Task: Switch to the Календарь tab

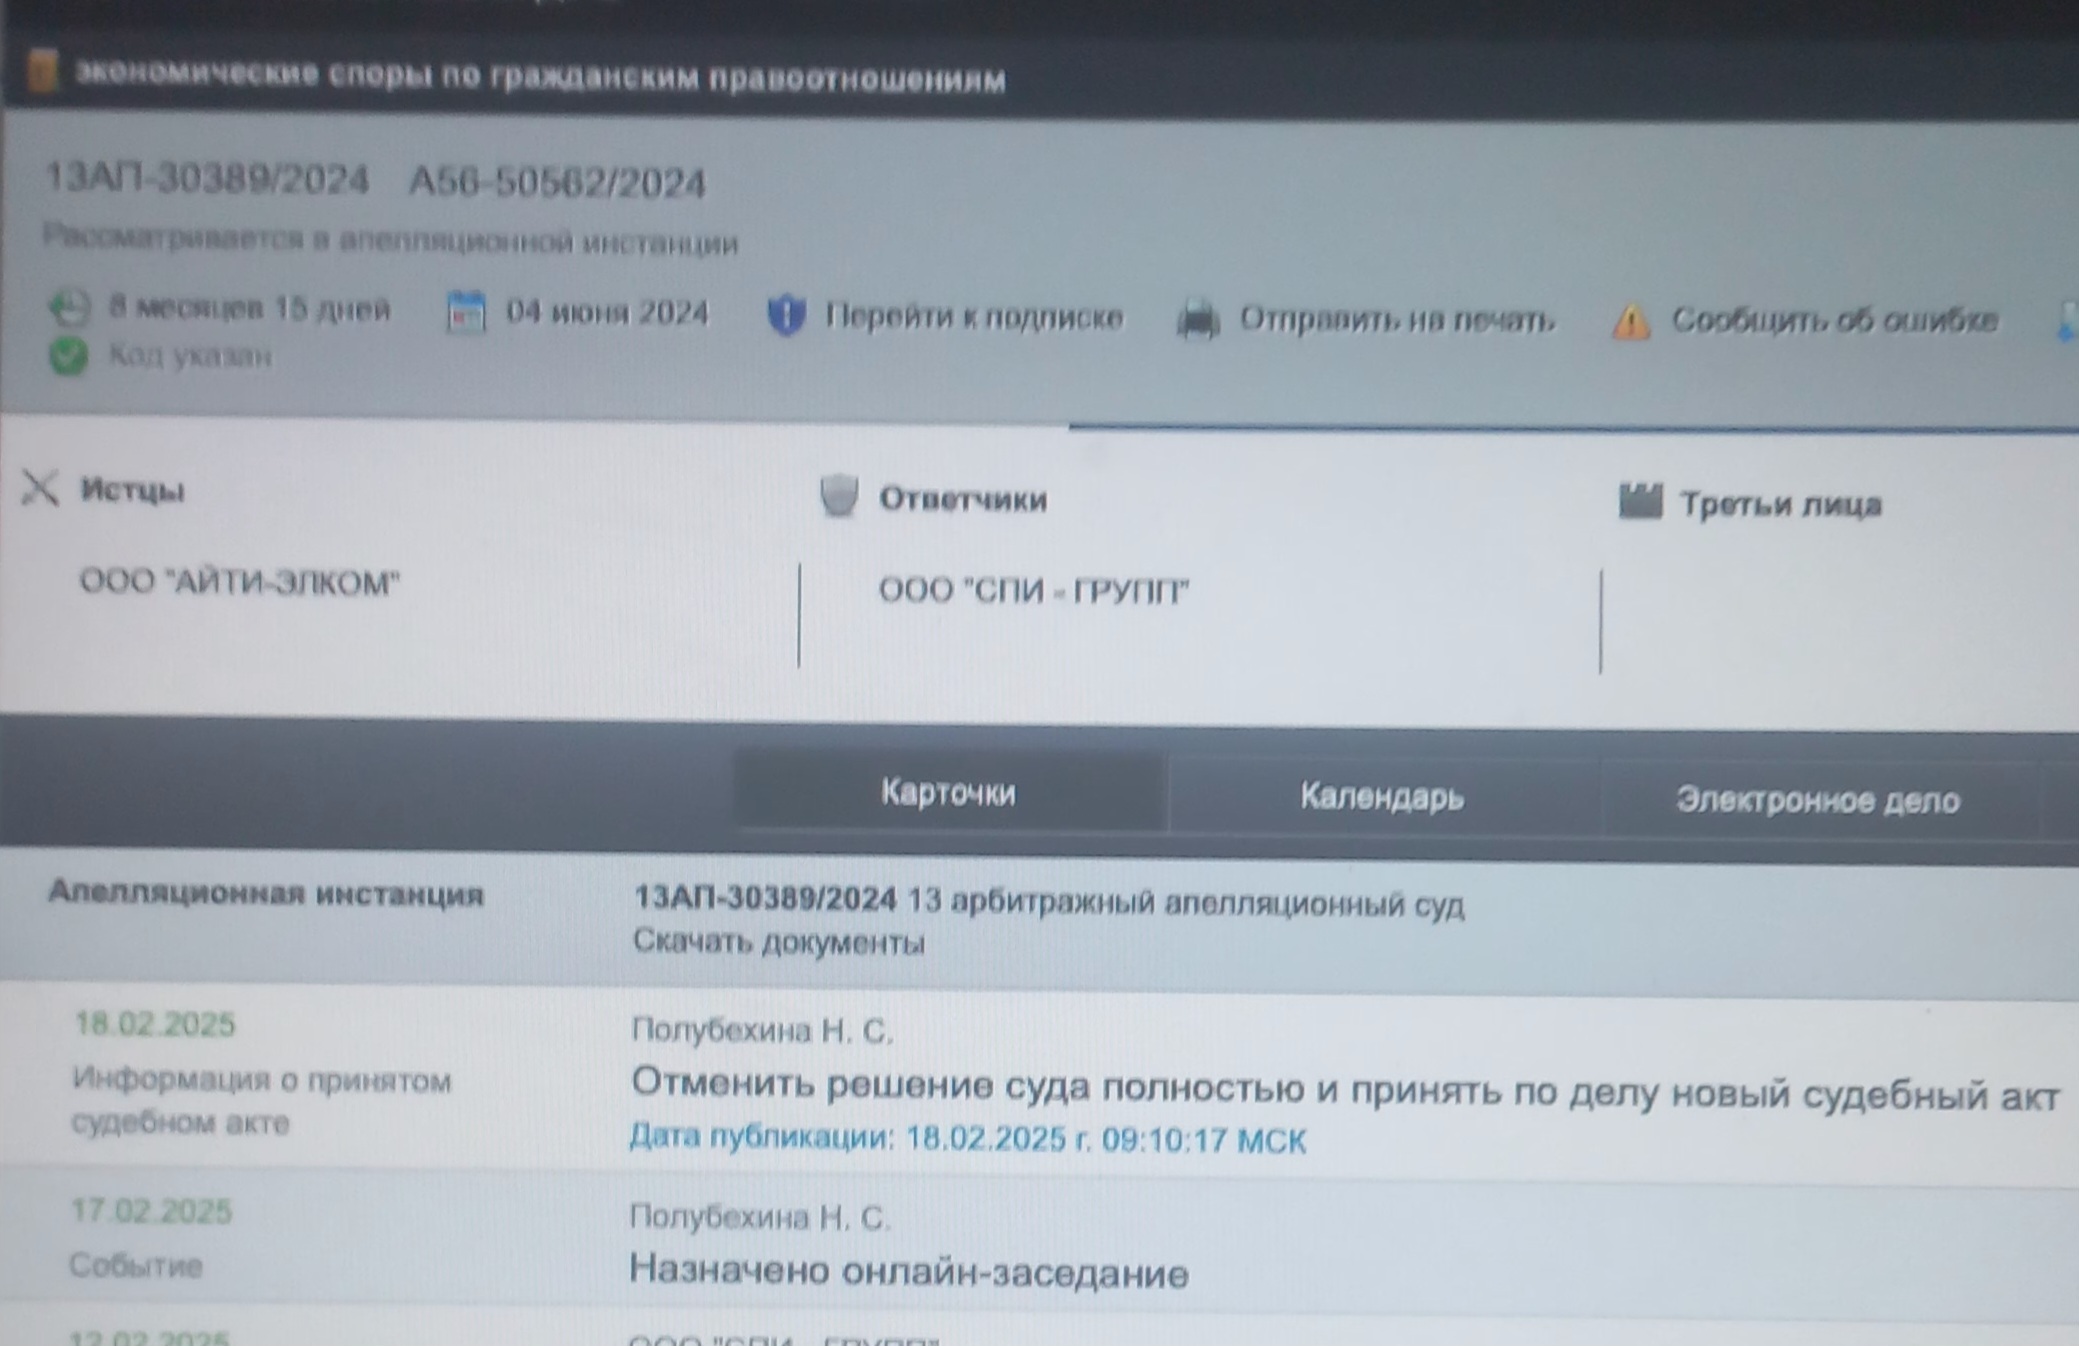Action: tap(1383, 795)
